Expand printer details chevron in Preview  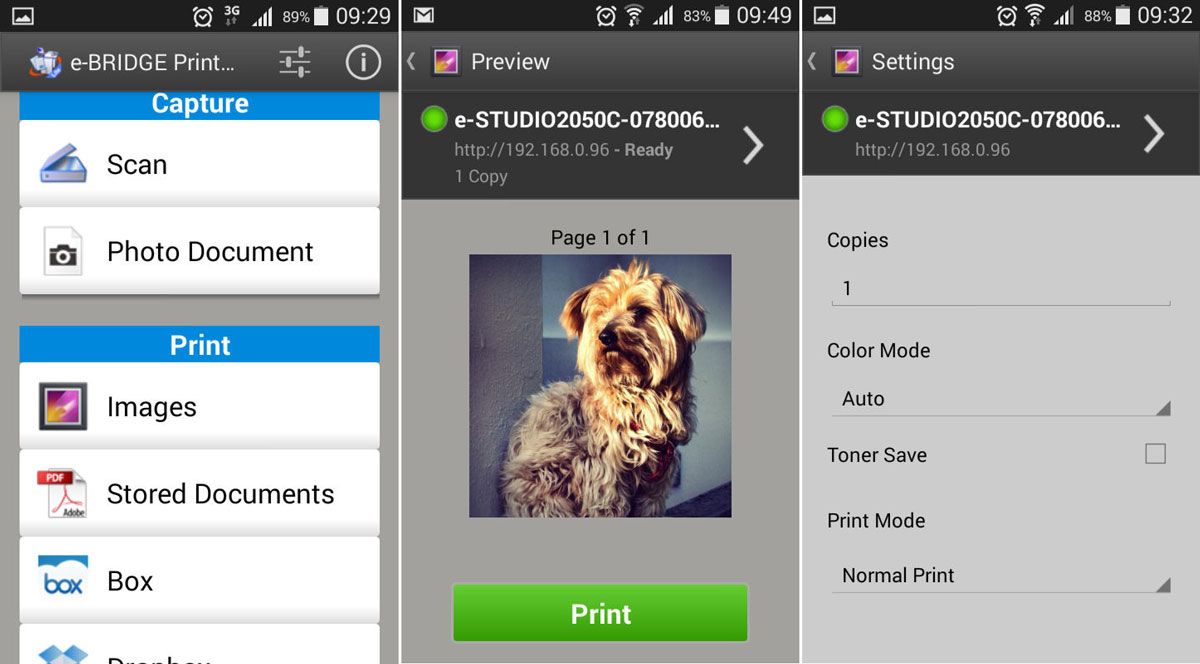753,146
